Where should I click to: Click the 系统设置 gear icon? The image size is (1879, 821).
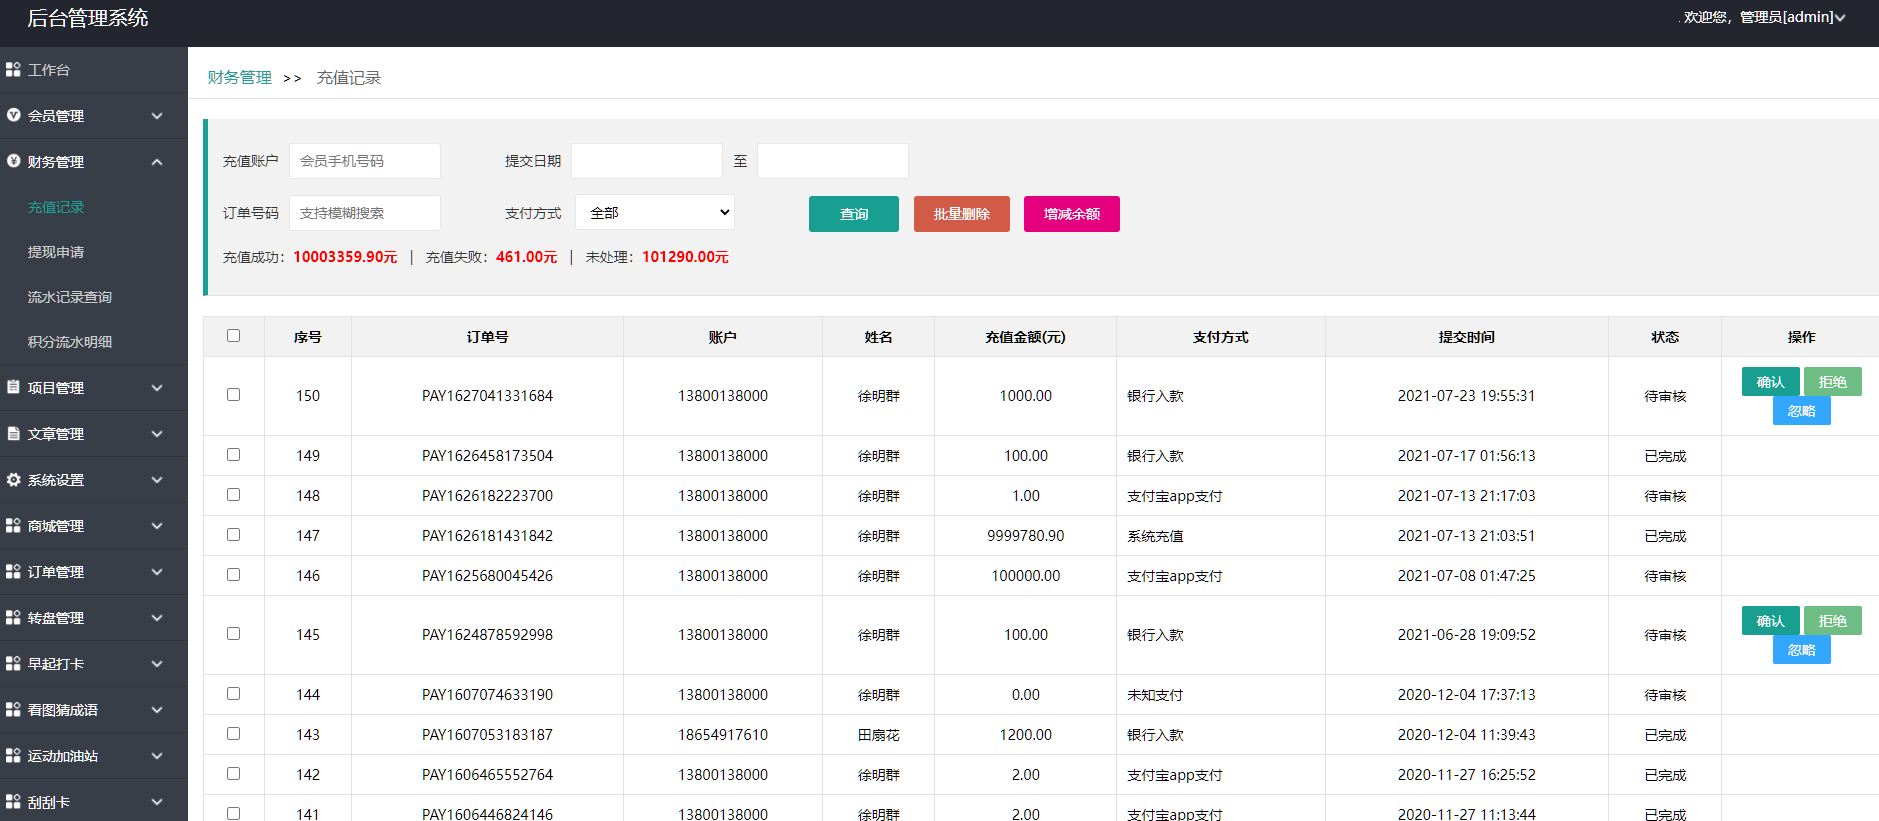pyautogui.click(x=13, y=480)
